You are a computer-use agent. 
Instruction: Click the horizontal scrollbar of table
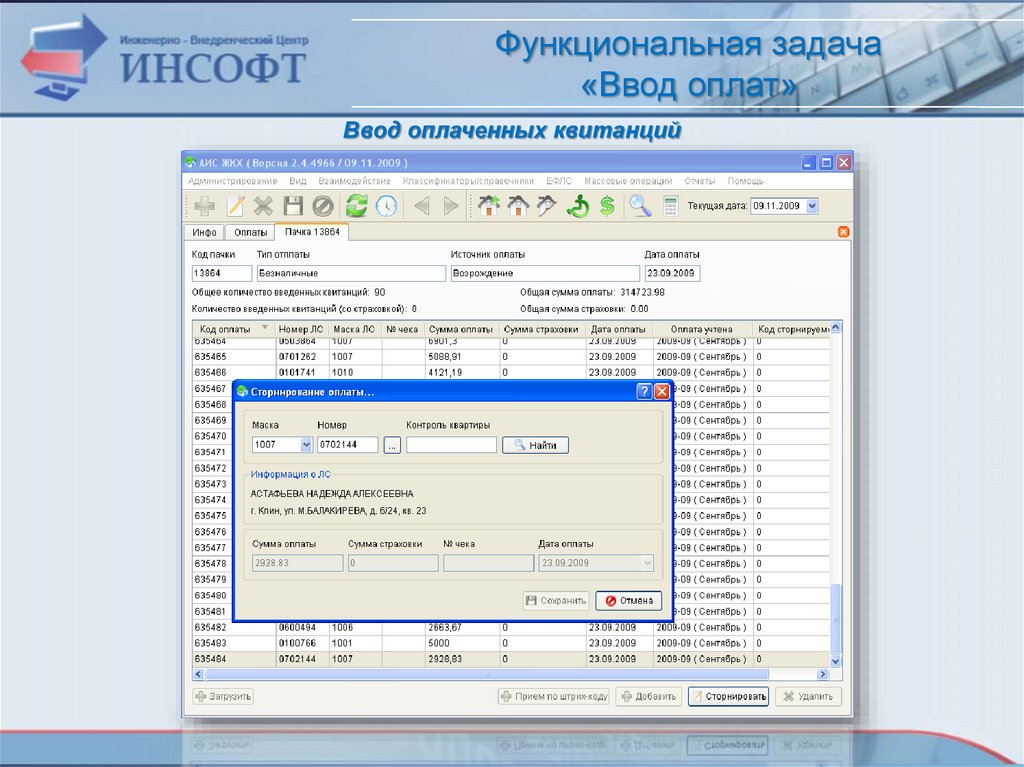coord(487,674)
